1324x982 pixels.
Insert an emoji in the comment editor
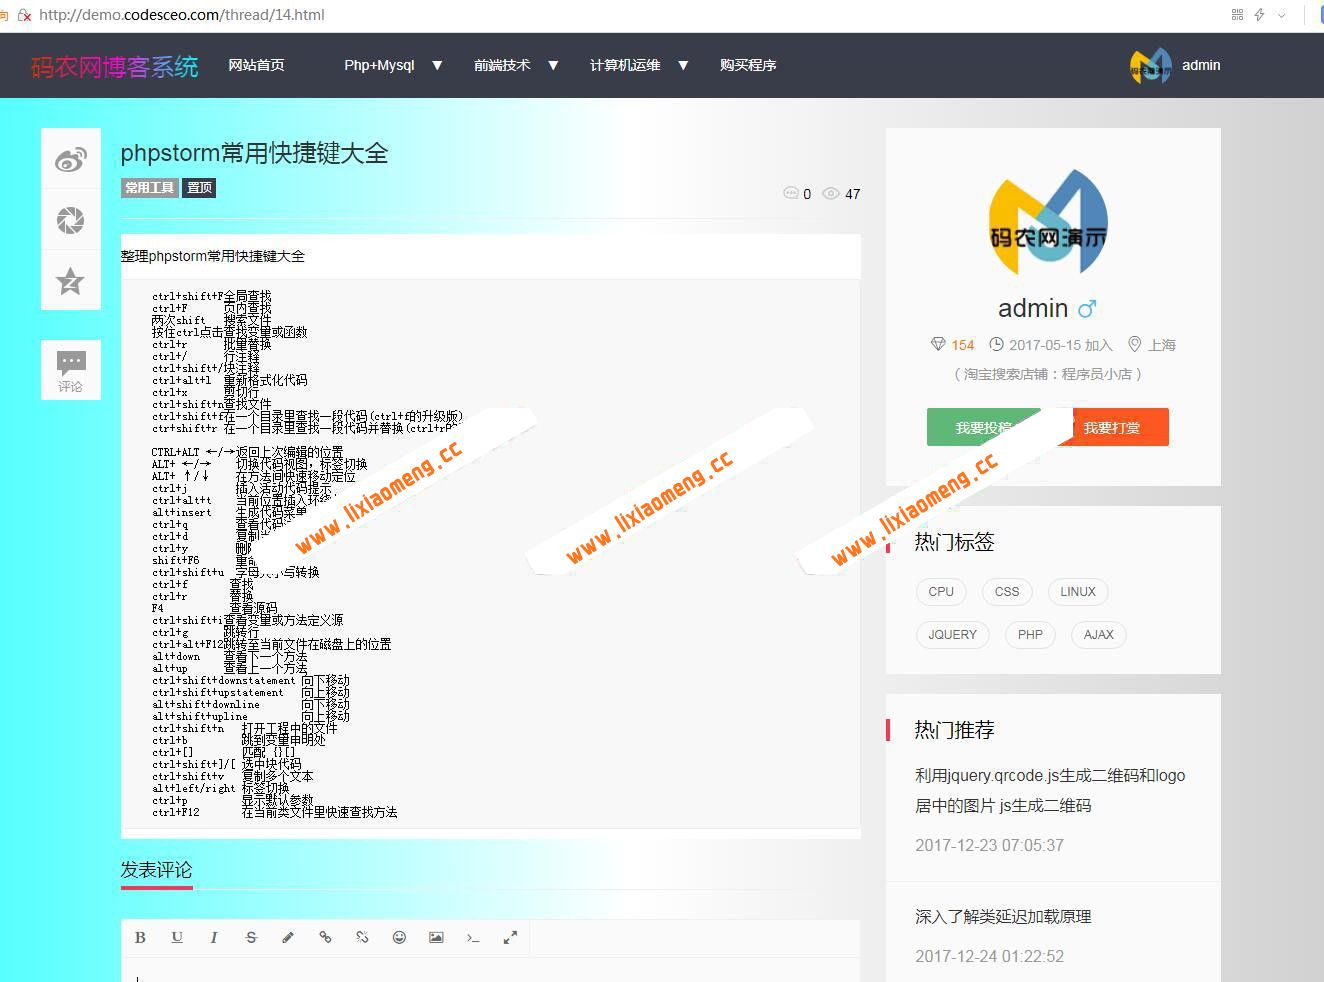click(399, 937)
